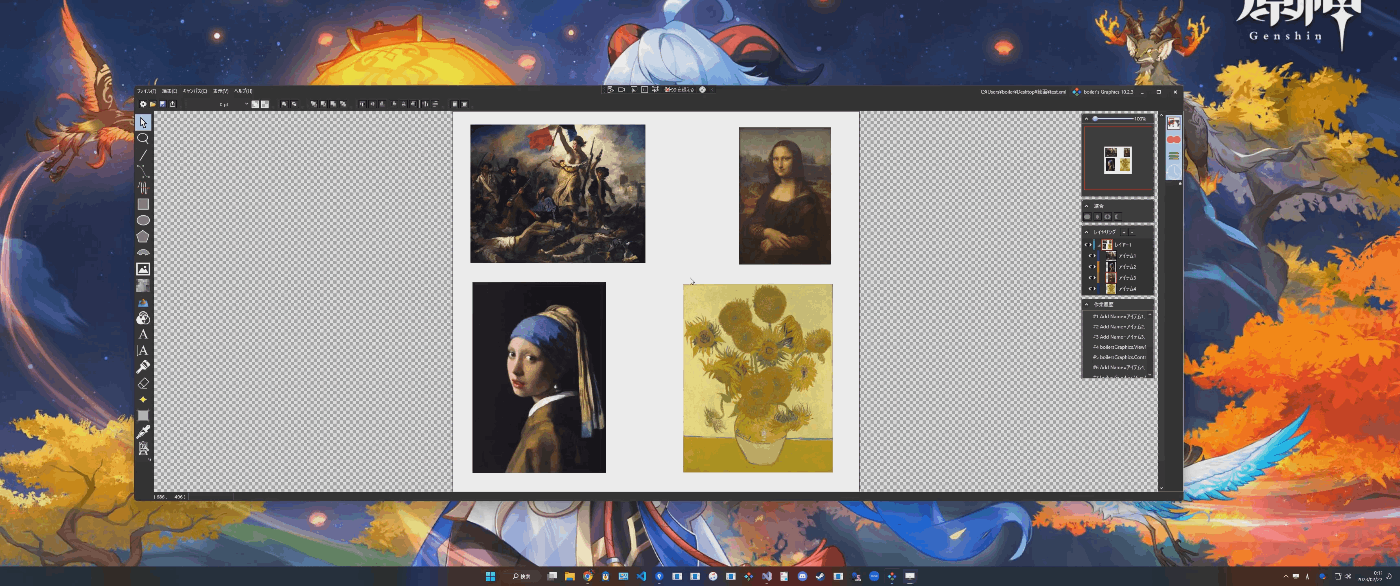Select the straight line tool
The image size is (1400, 586).
click(x=143, y=155)
